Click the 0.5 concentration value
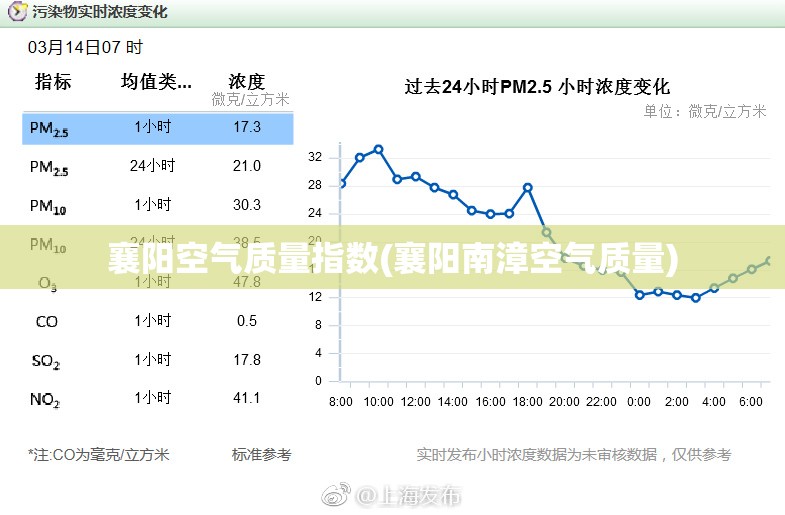Viewport: 785px width, 515px height. point(247,321)
